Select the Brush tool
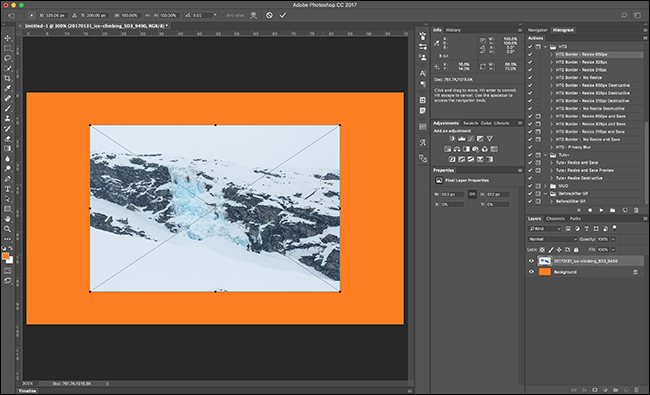Image resolution: width=650 pixels, height=395 pixels. [7, 109]
